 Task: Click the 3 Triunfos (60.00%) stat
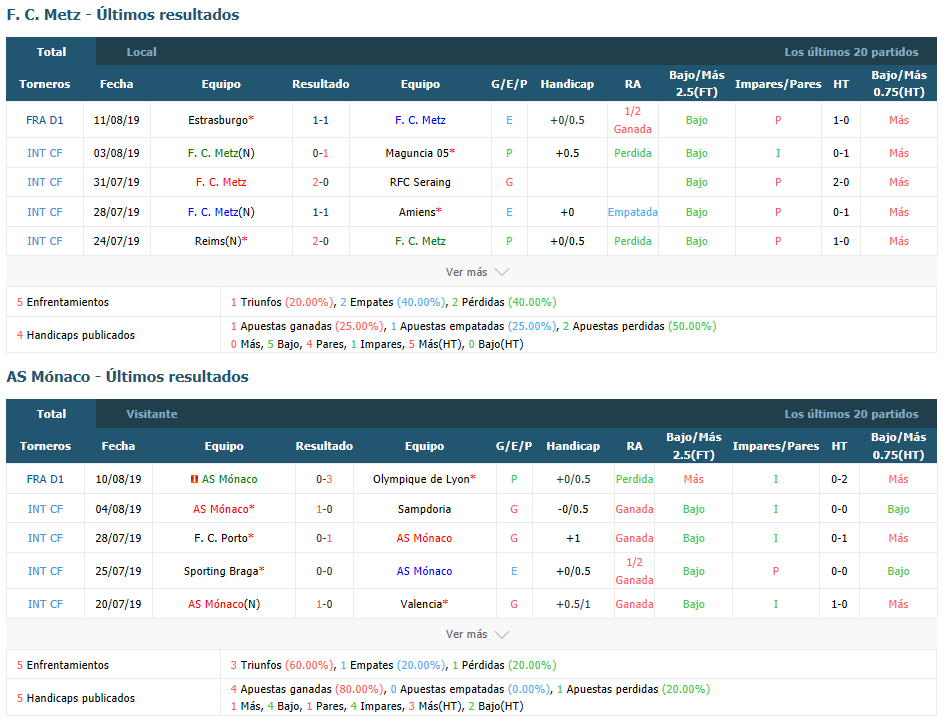(282, 665)
